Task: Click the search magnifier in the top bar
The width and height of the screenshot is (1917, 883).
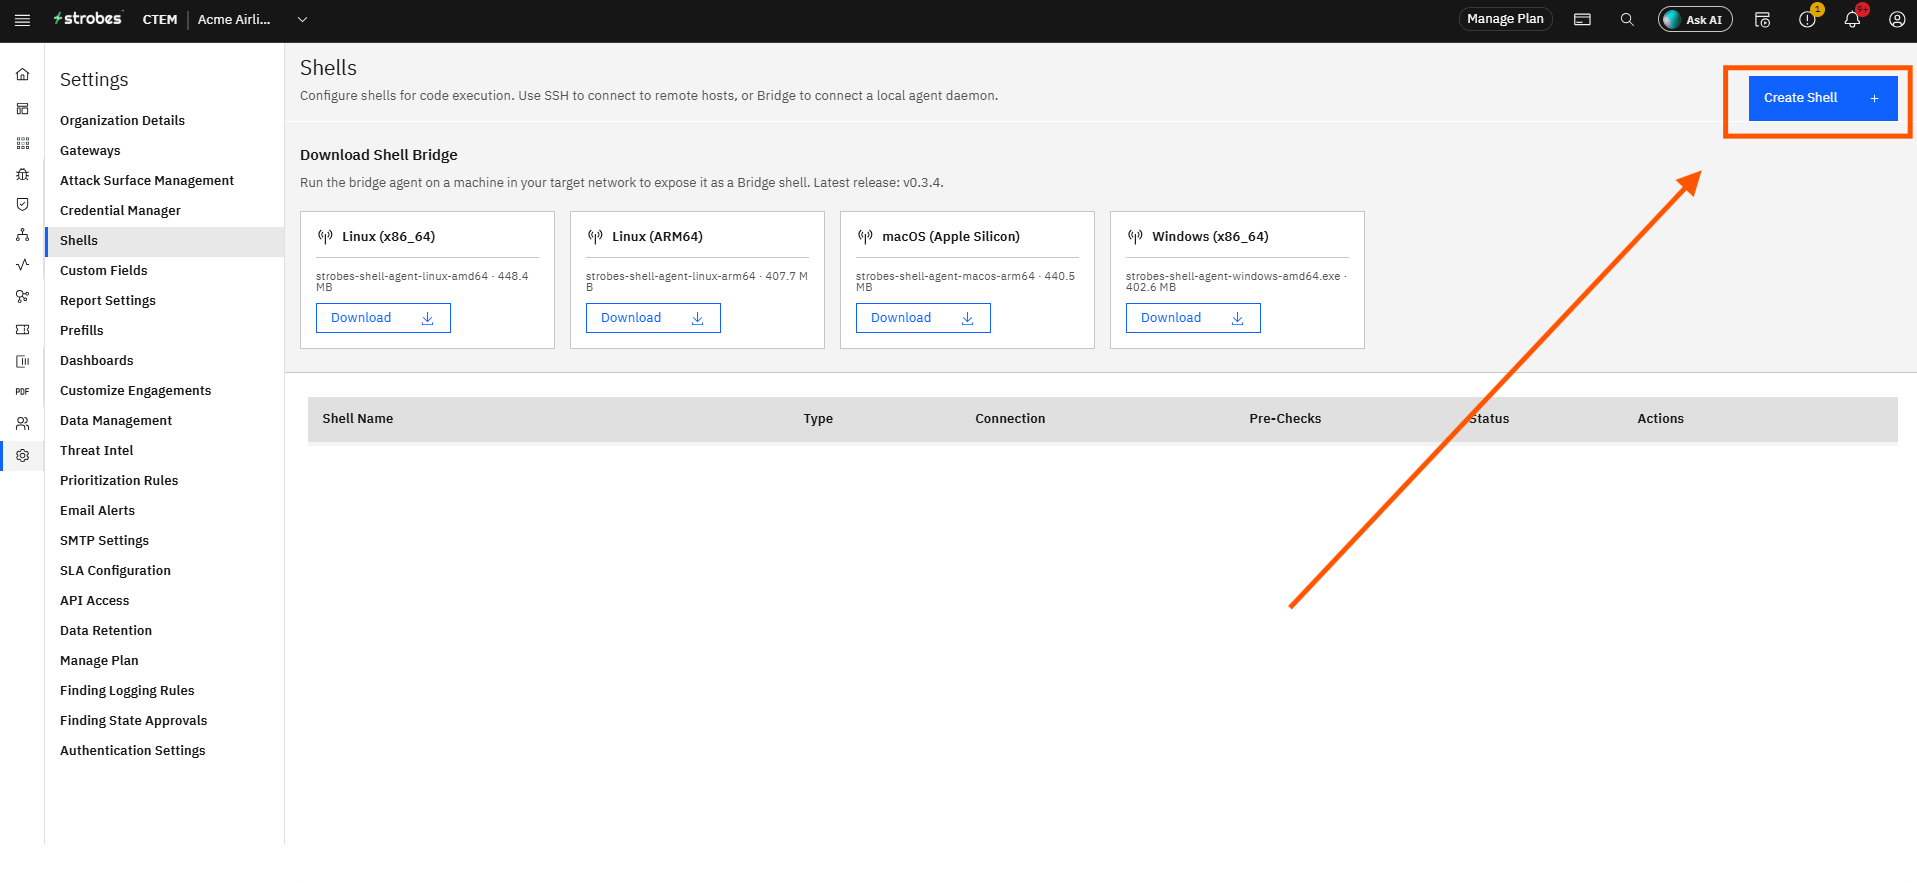Action: pyautogui.click(x=1627, y=20)
